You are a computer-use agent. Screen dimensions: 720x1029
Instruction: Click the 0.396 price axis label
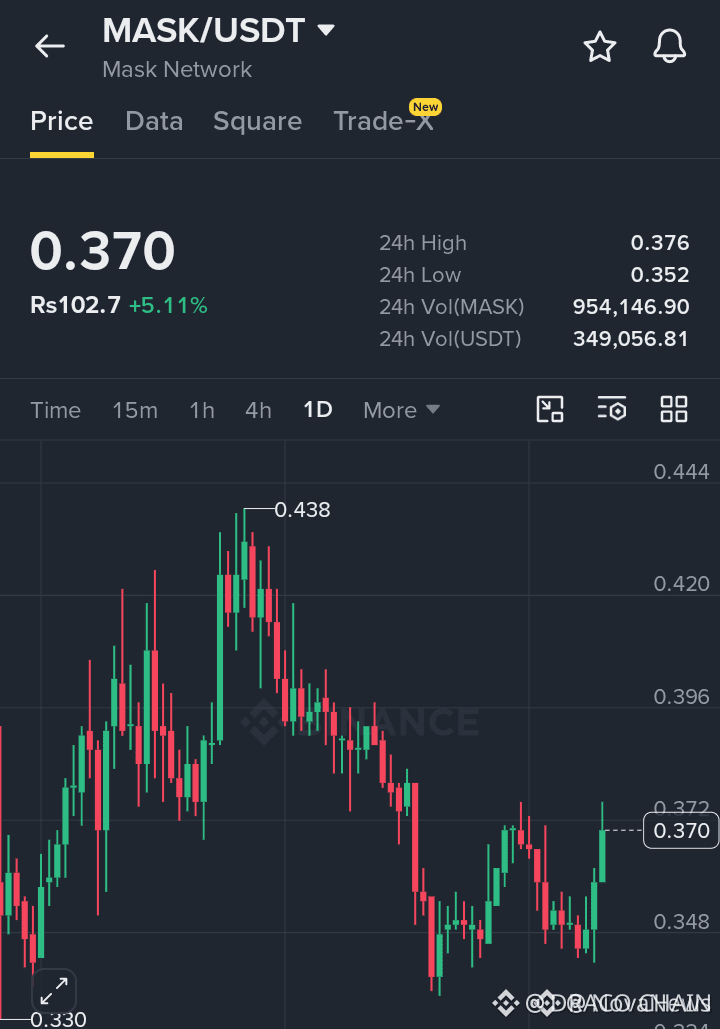[x=681, y=696]
